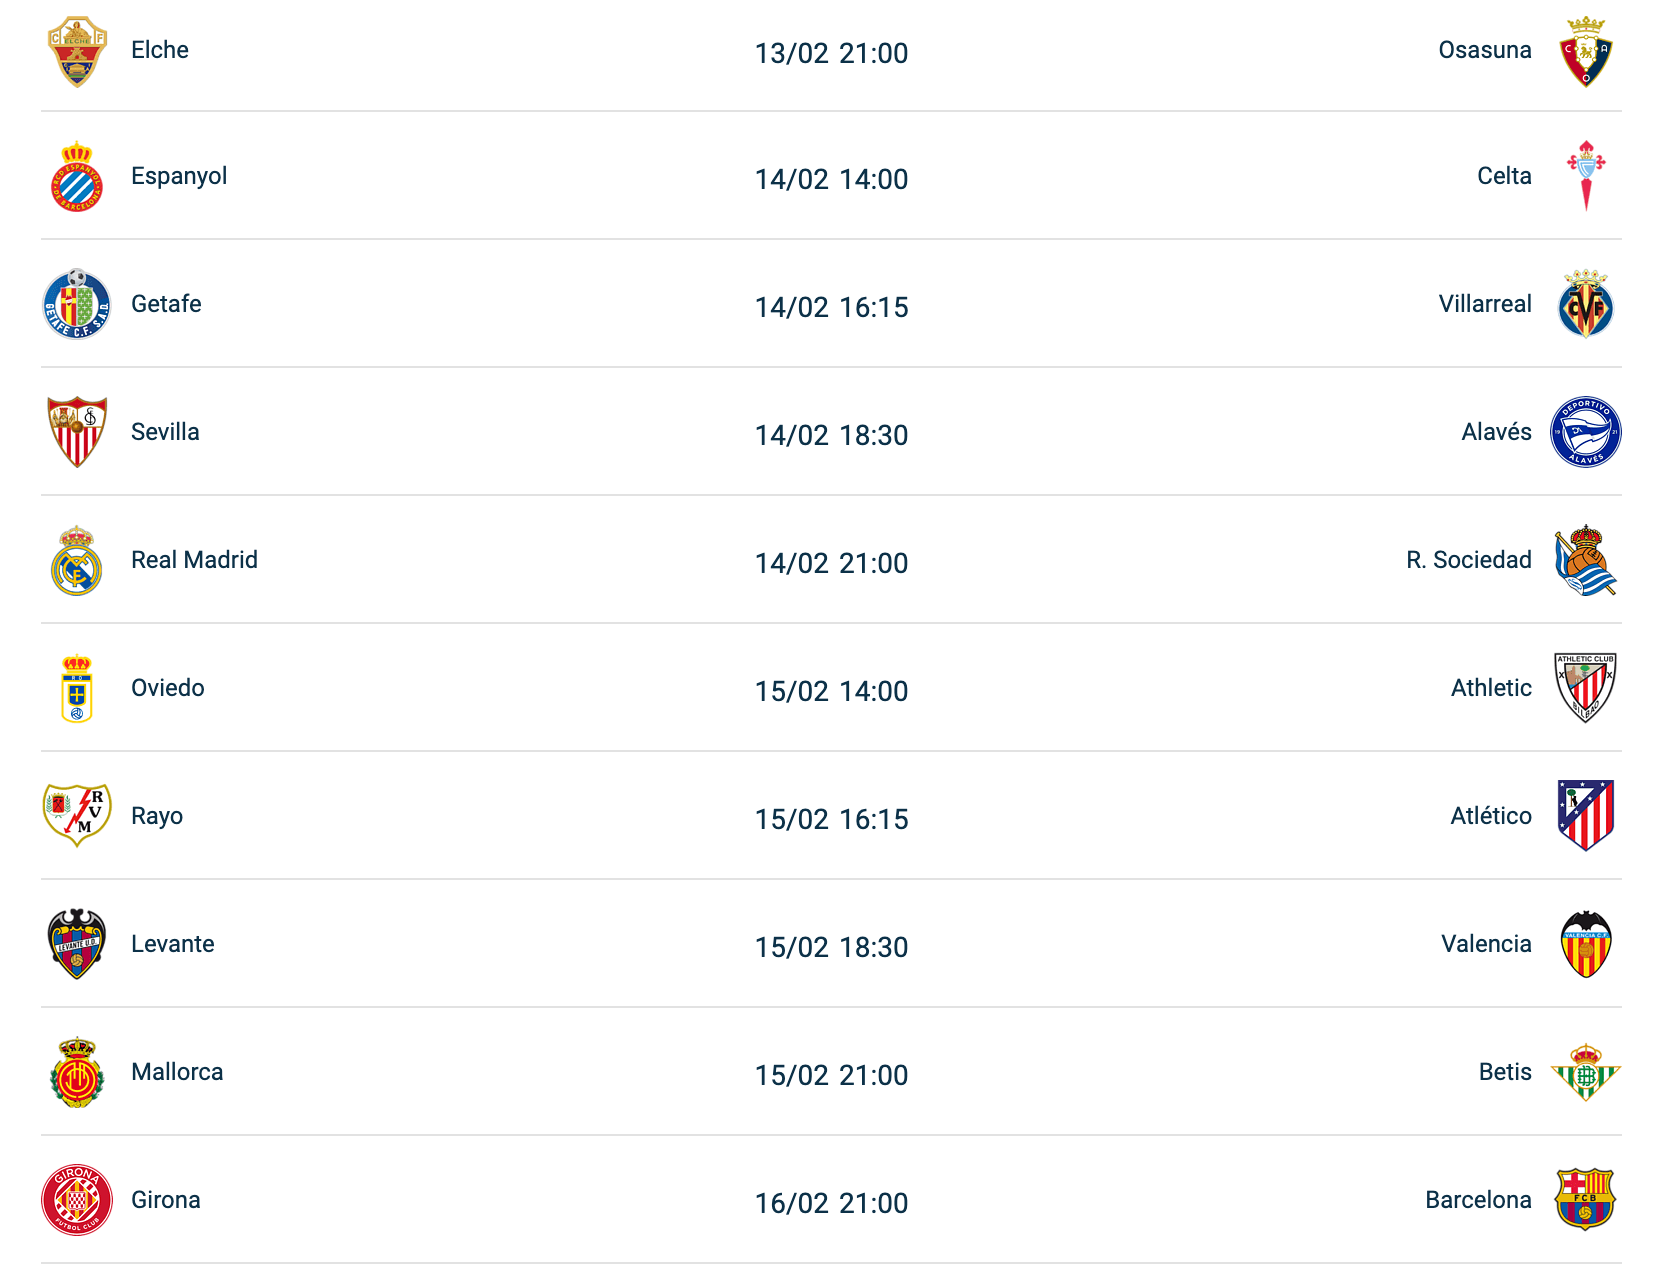The height and width of the screenshot is (1288, 1660).
Task: Click the Mallorca versus Betis kickoff time
Action: (831, 1075)
